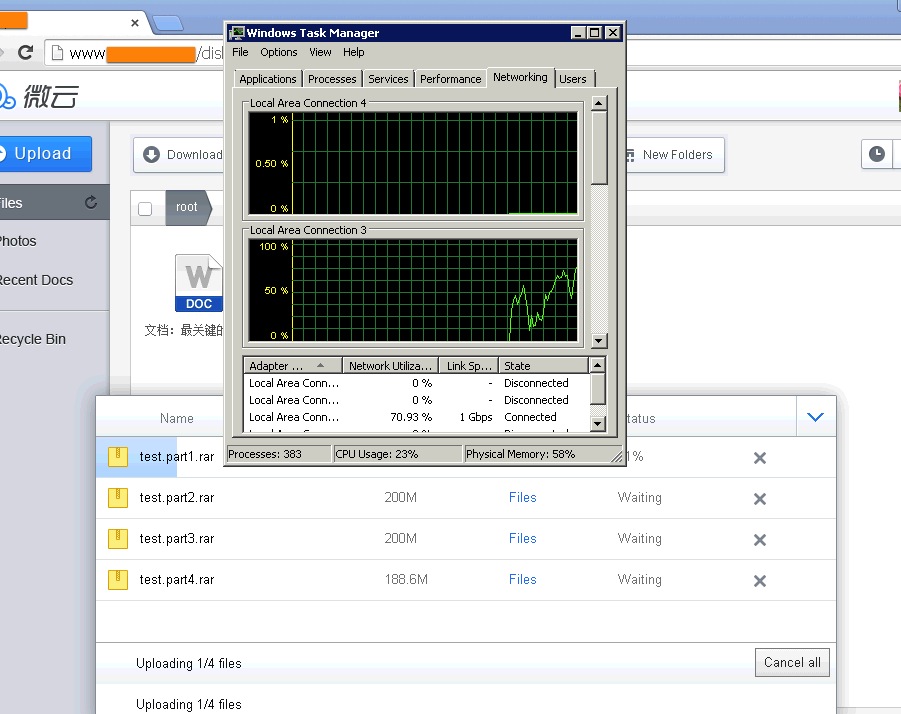Viewport: 901px width, 714px height.
Task: Switch to the Performance tab
Action: point(450,79)
